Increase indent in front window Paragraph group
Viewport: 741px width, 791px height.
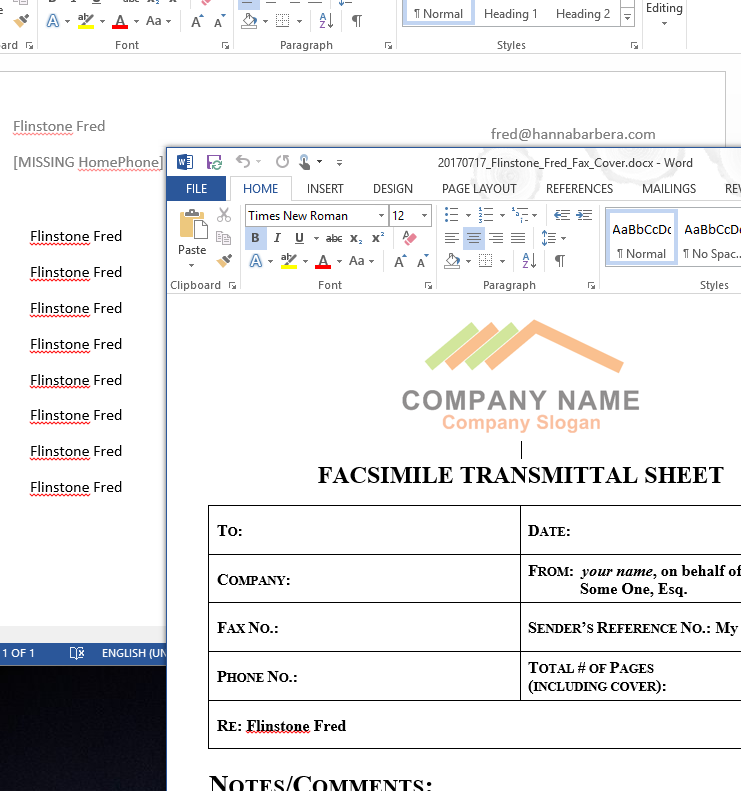click(584, 215)
